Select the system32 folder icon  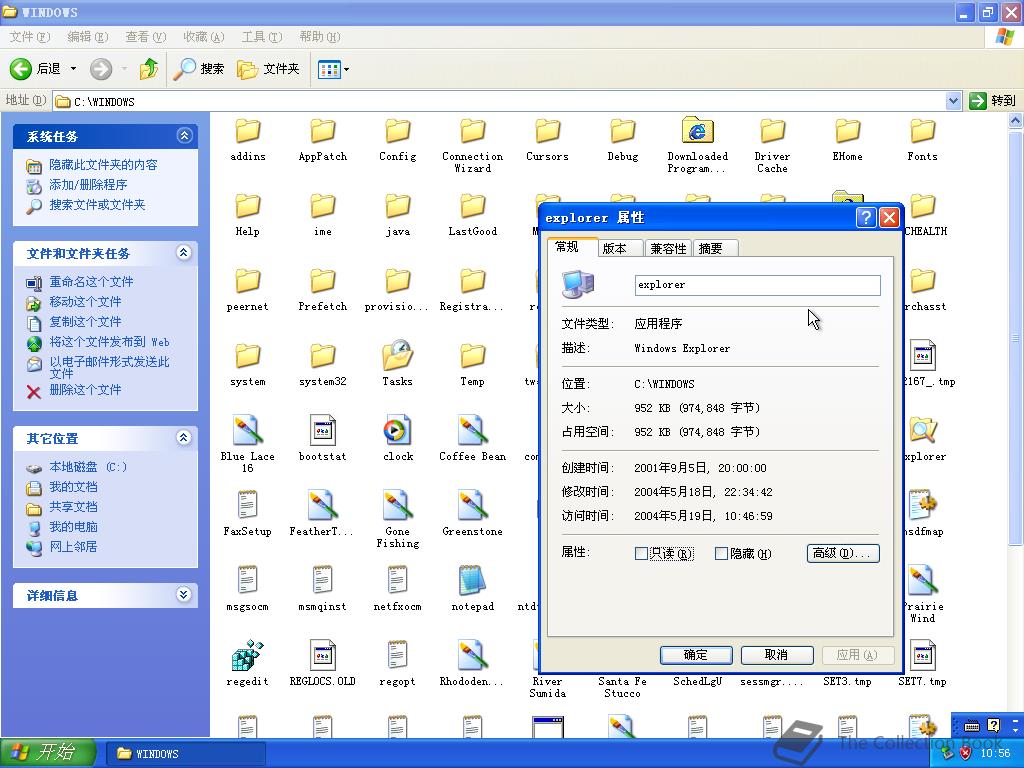[323, 356]
